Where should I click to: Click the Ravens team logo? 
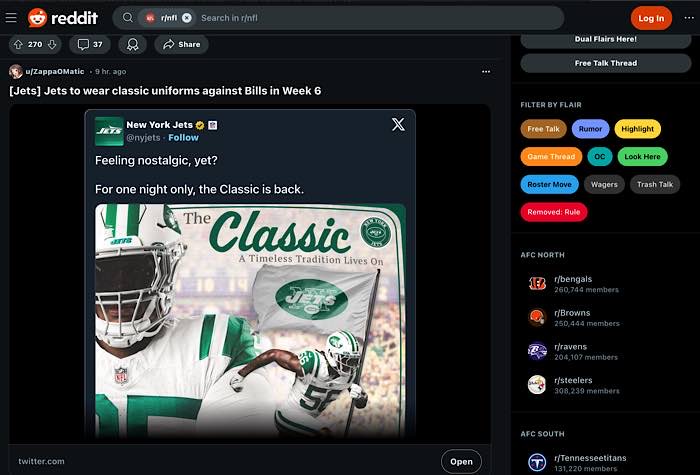point(537,351)
